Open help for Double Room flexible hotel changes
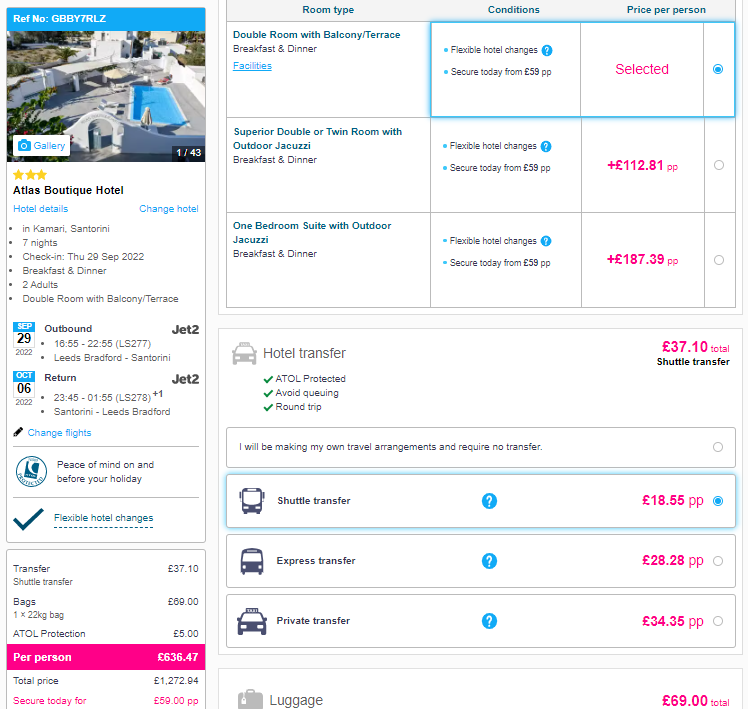Viewport: 748px width, 709px height. (x=547, y=50)
